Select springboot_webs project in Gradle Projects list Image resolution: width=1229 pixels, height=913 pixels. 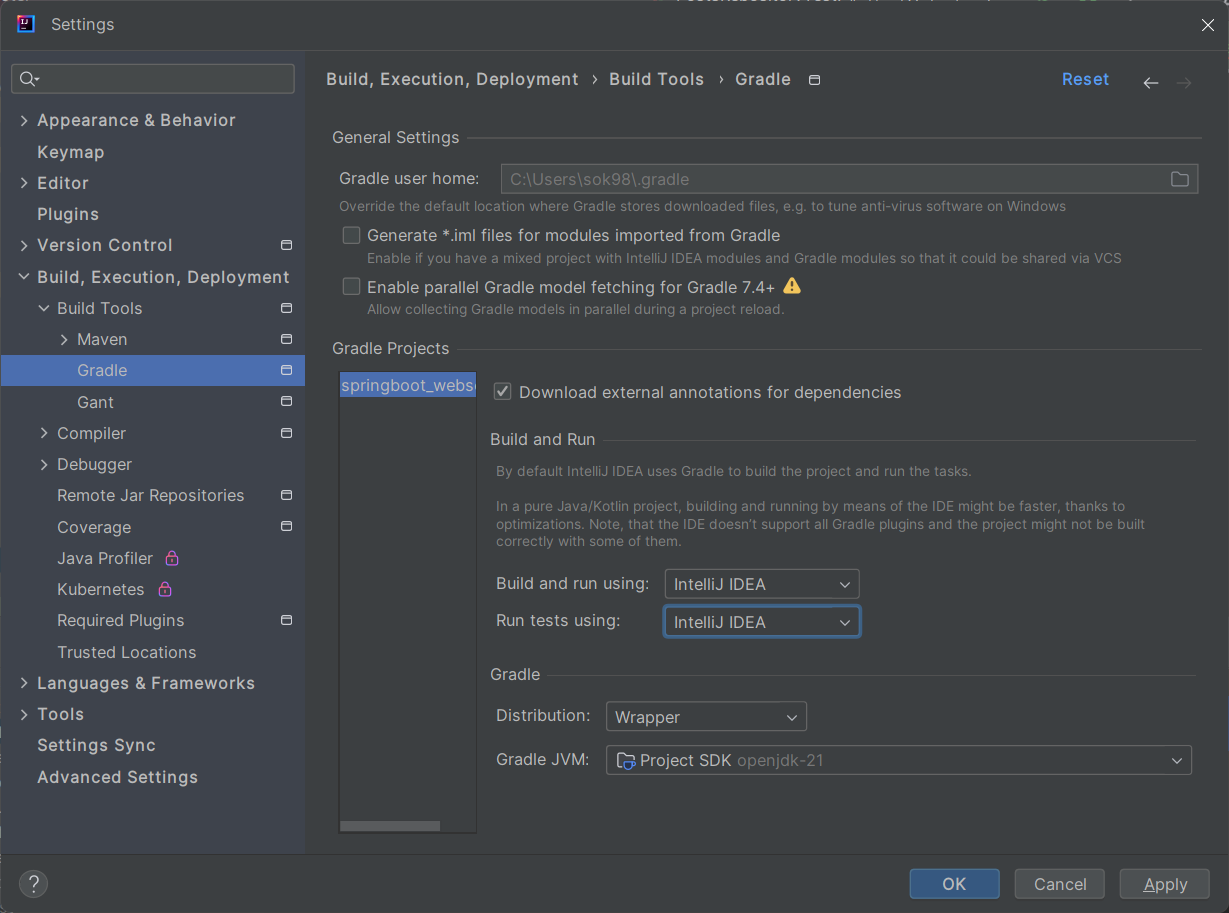[x=408, y=385]
